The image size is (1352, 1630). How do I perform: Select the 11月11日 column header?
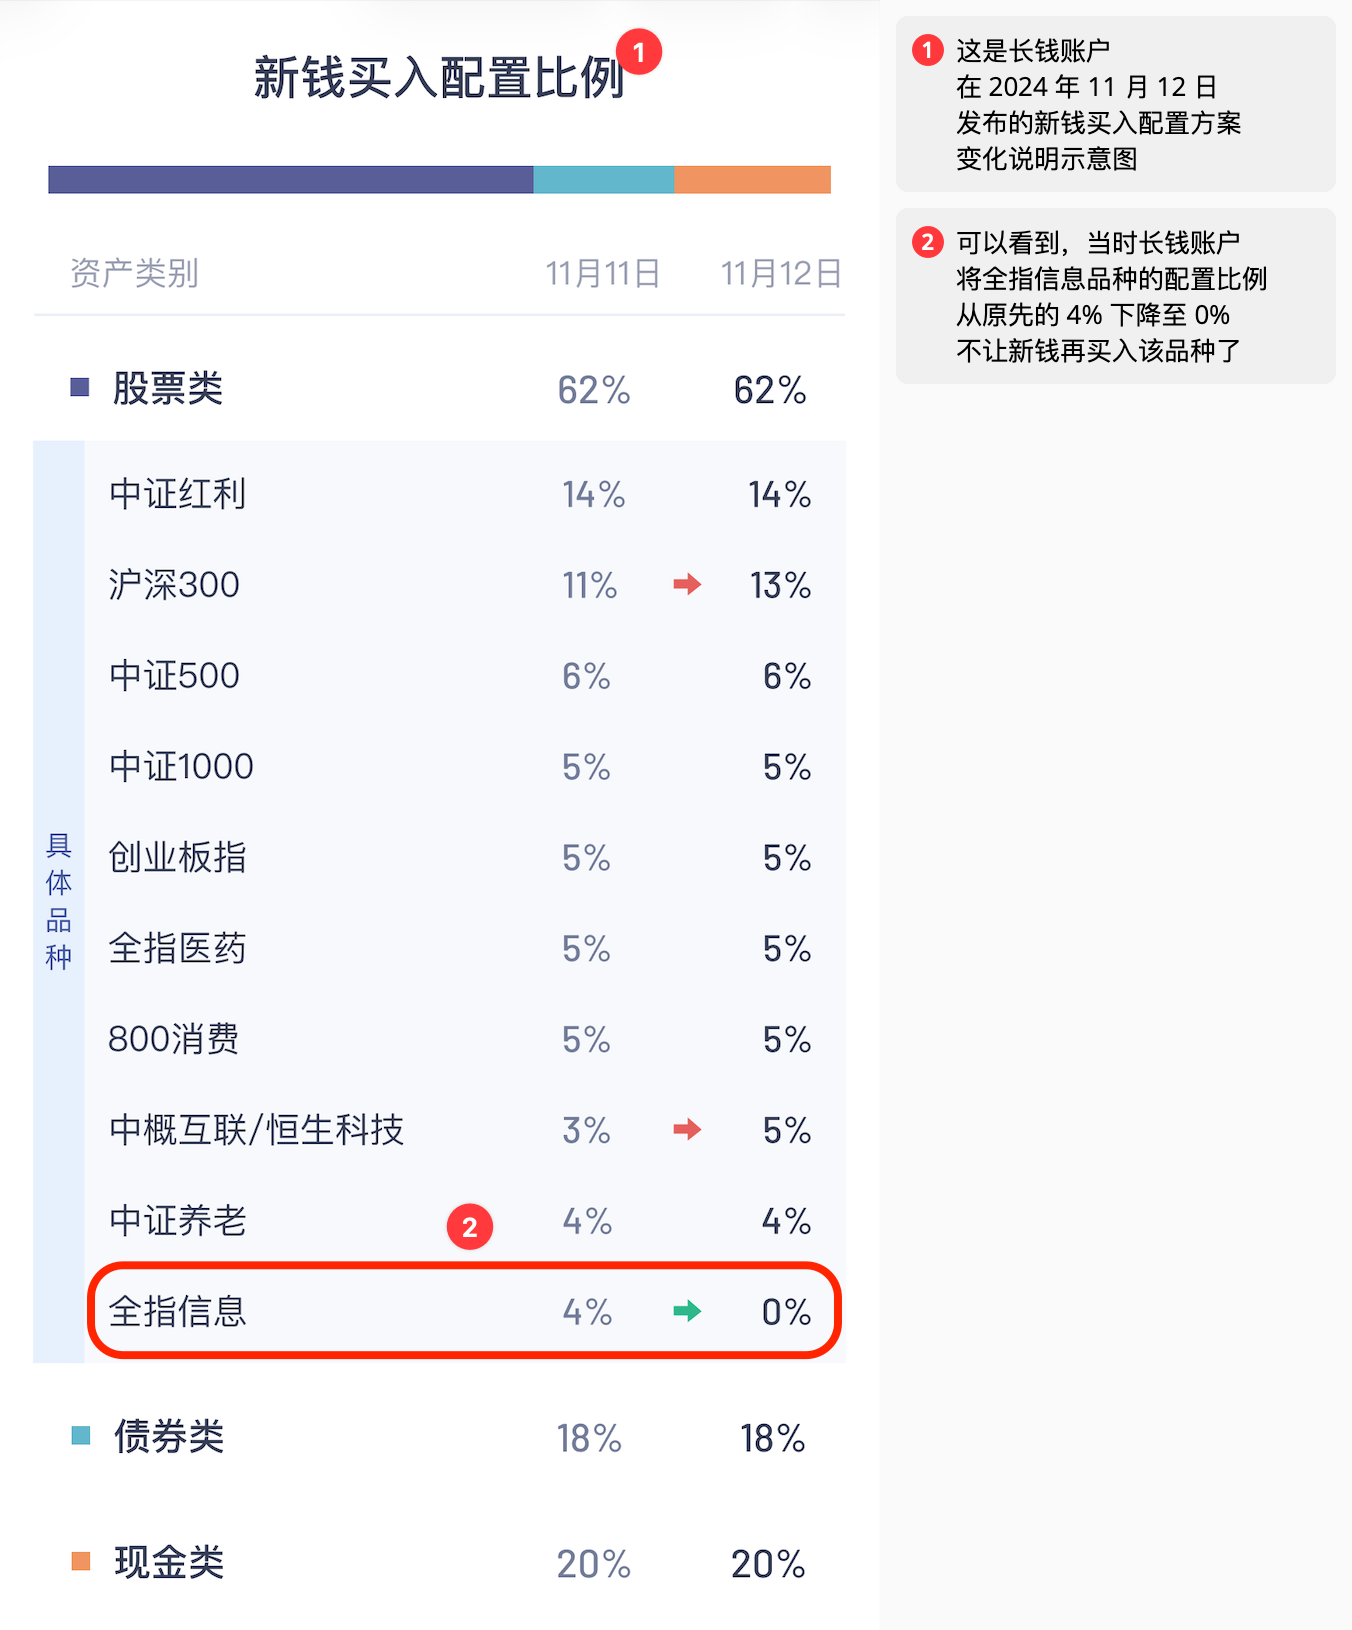[603, 273]
